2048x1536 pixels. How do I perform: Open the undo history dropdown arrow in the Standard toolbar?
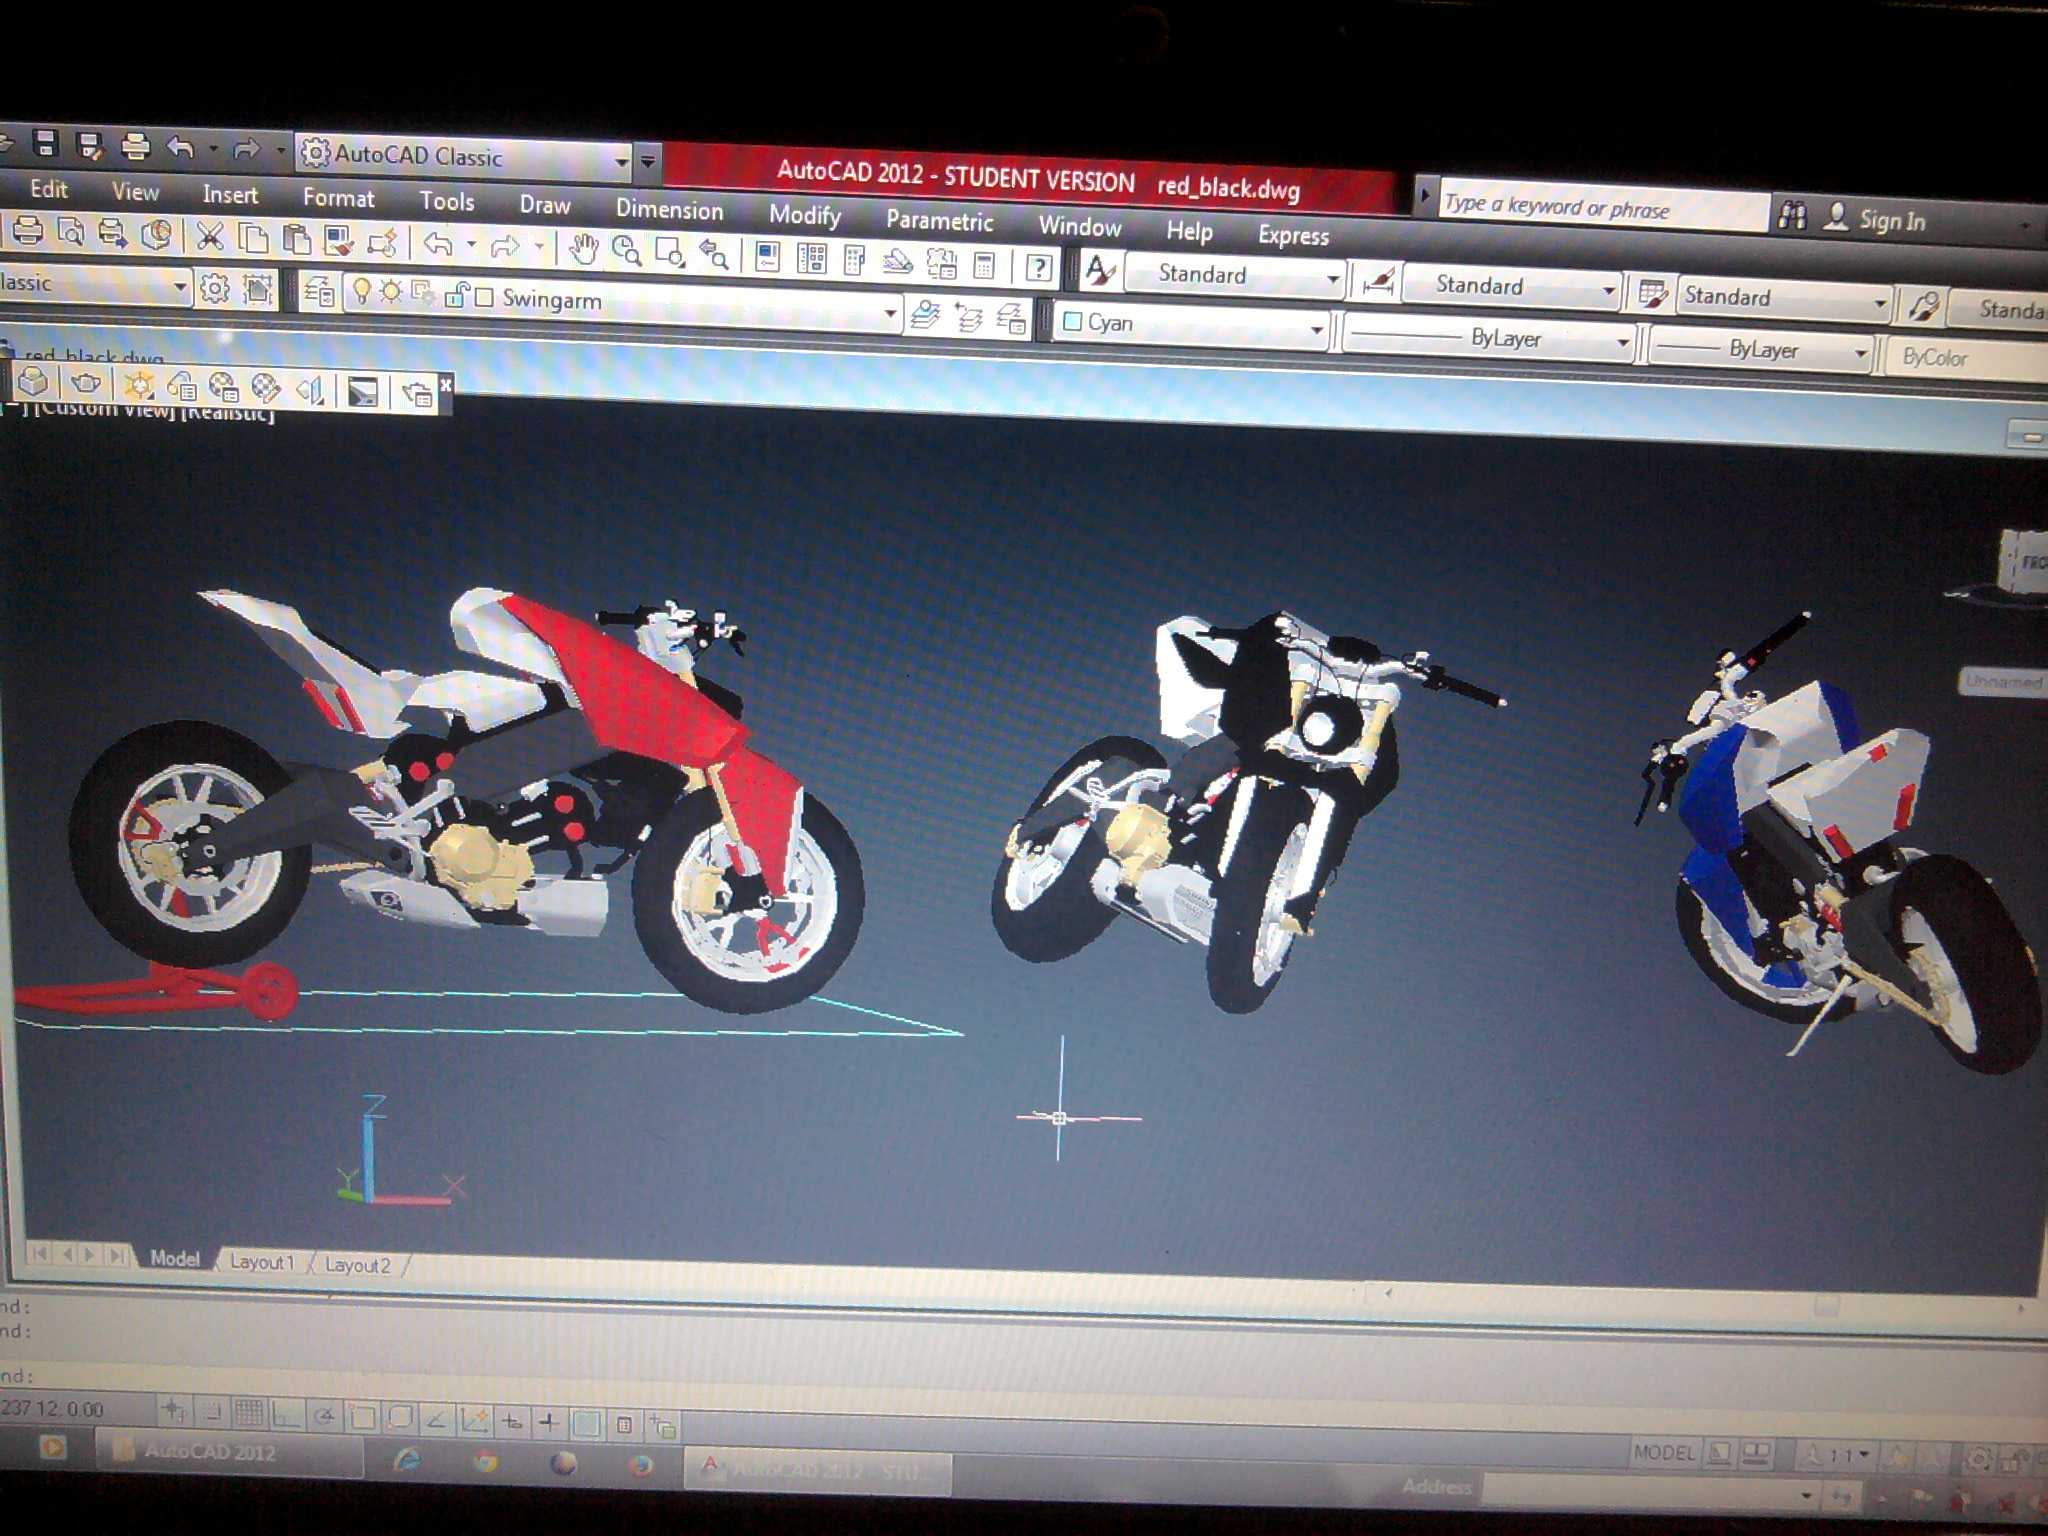[471, 245]
